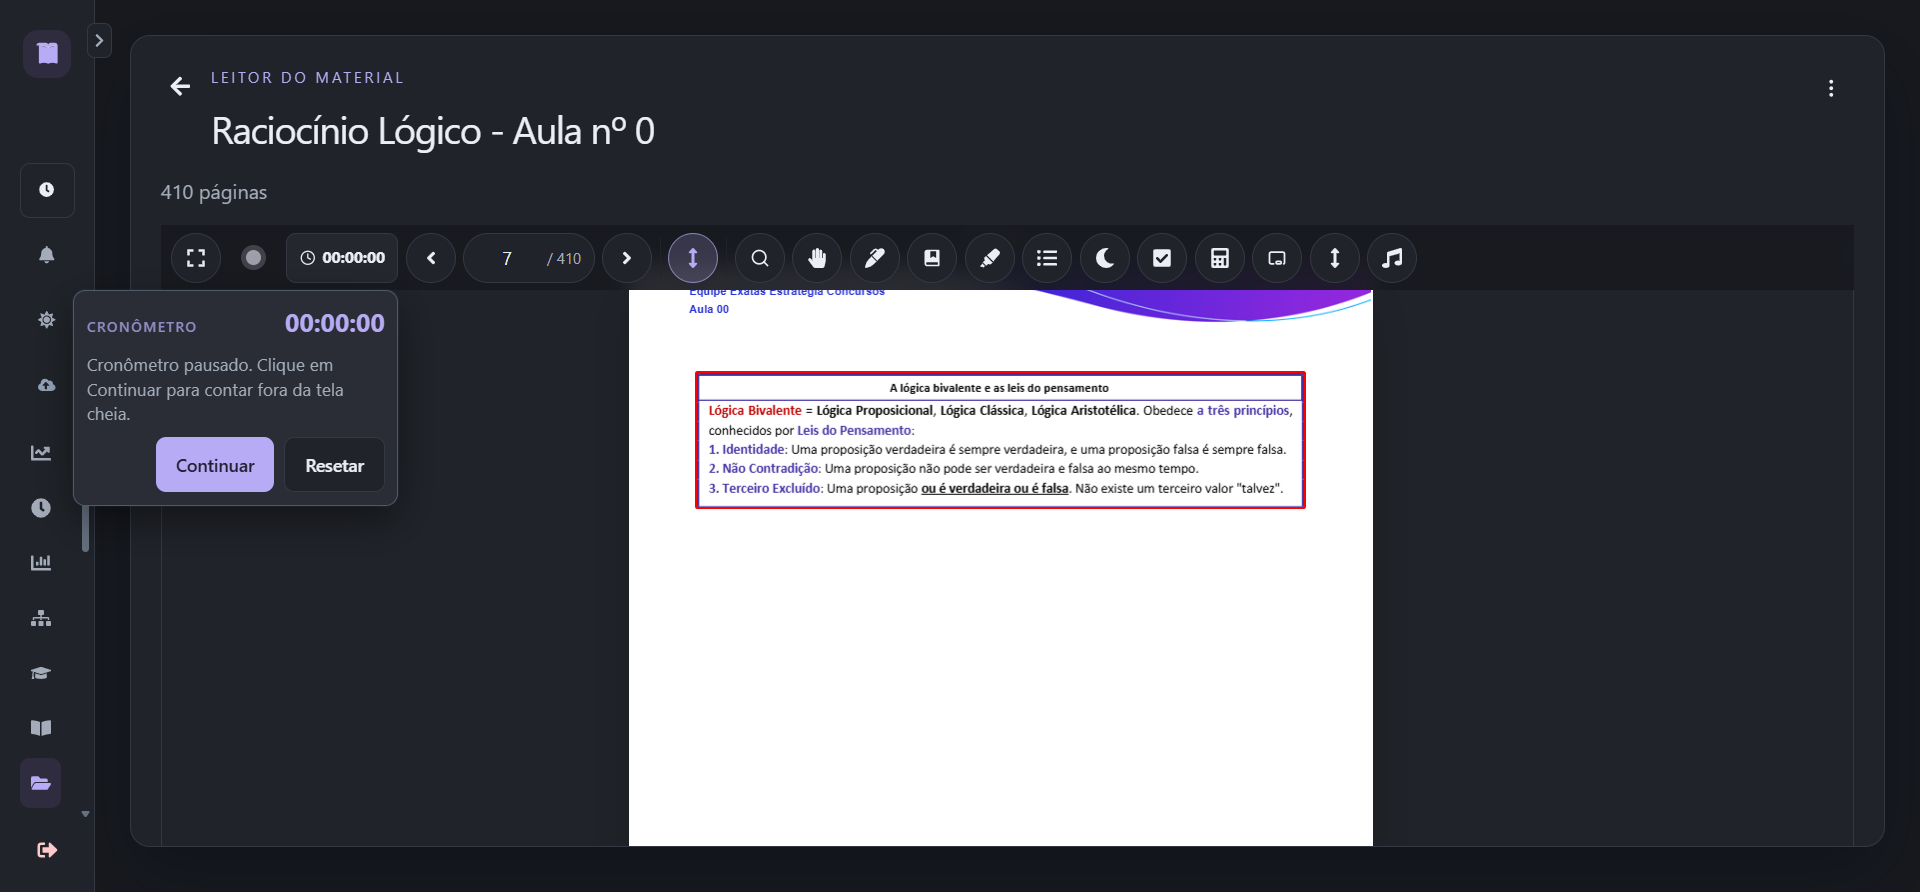
Task: Enter fullscreen mode in the reader toolbar
Action: 196,258
